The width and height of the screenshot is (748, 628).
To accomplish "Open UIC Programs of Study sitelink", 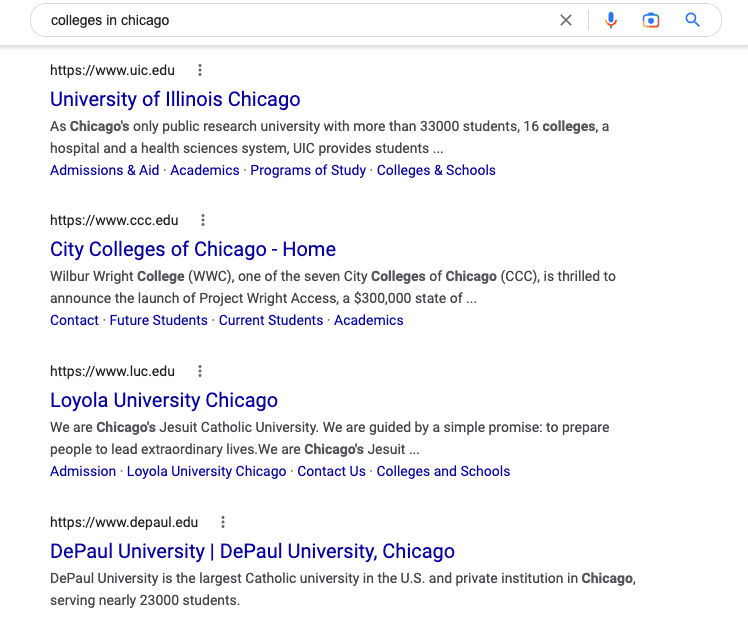I will (x=308, y=170).
